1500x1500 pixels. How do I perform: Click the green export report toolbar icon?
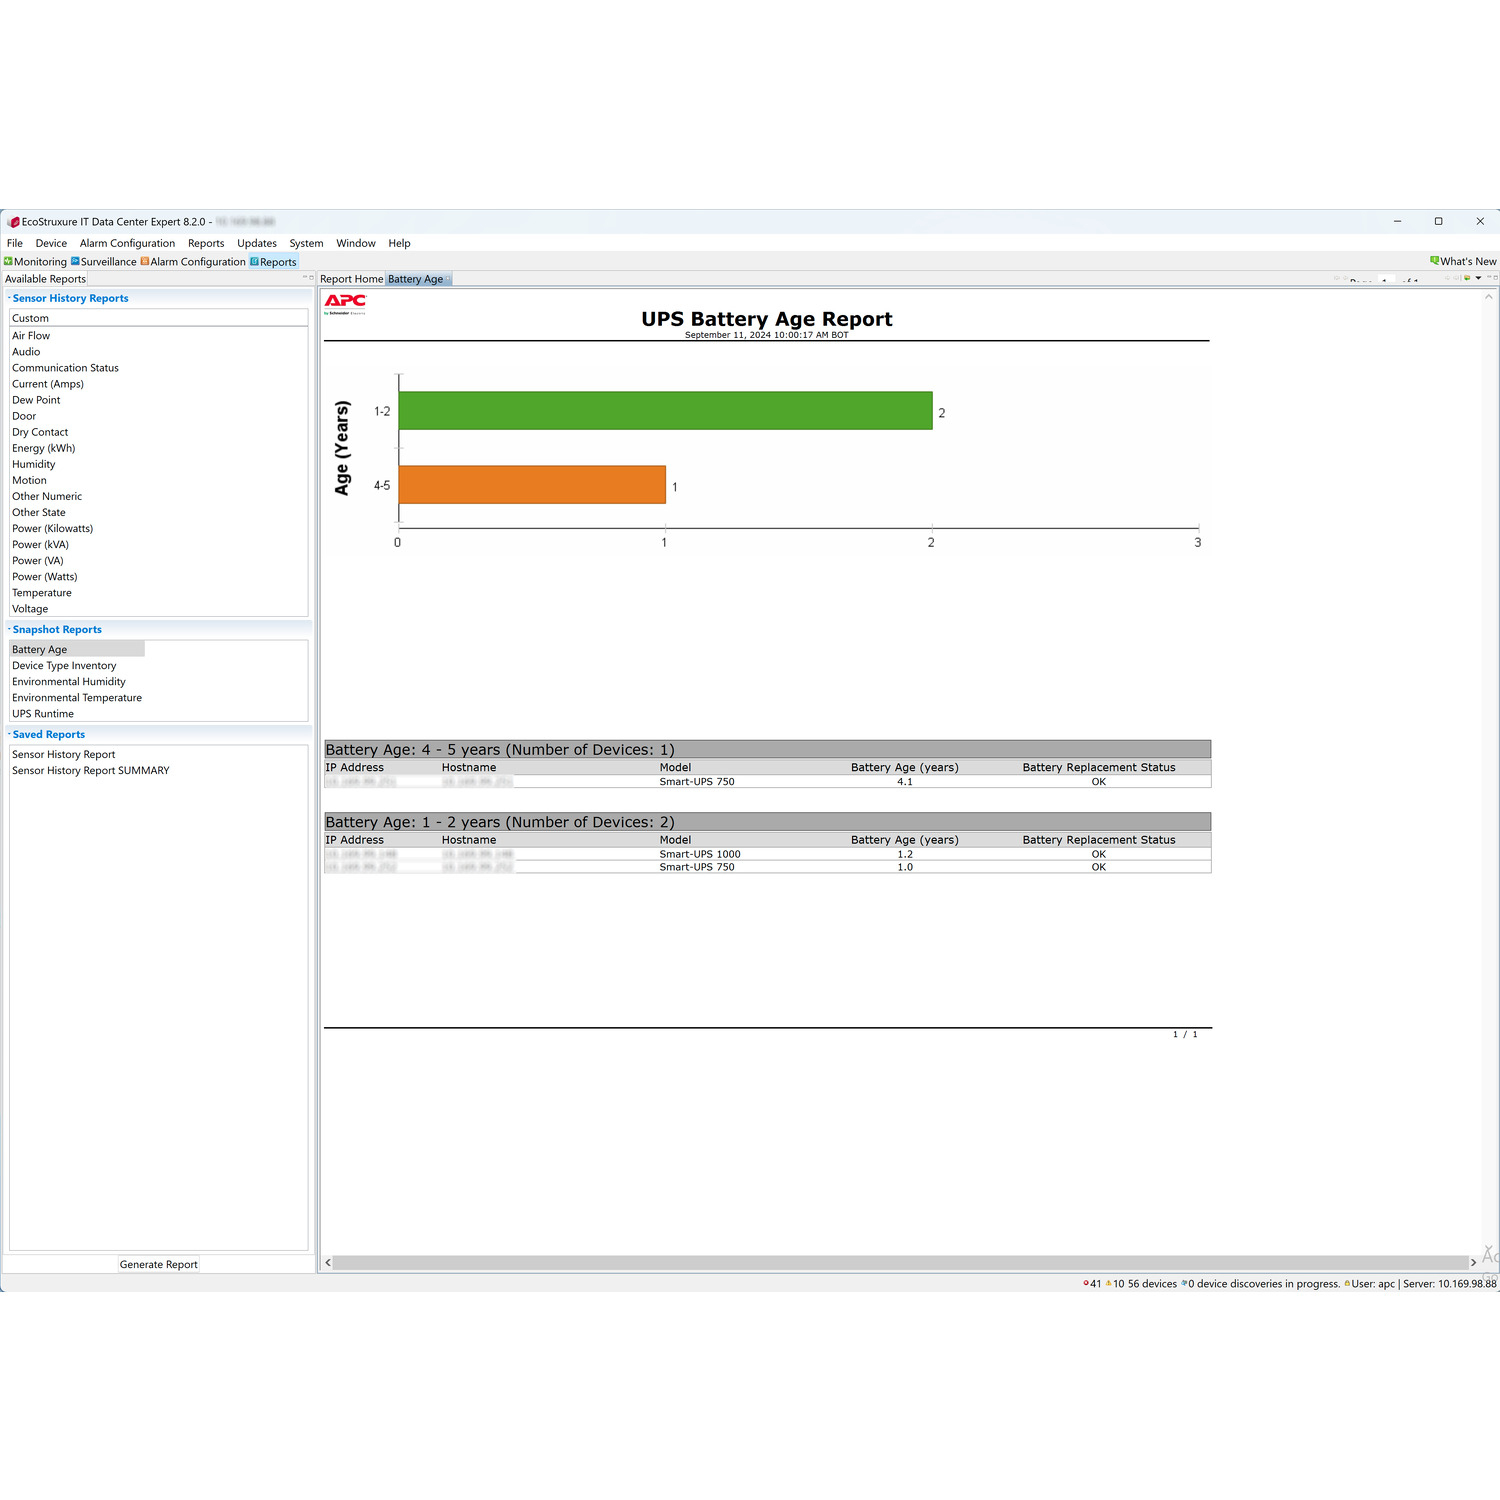click(x=1467, y=278)
